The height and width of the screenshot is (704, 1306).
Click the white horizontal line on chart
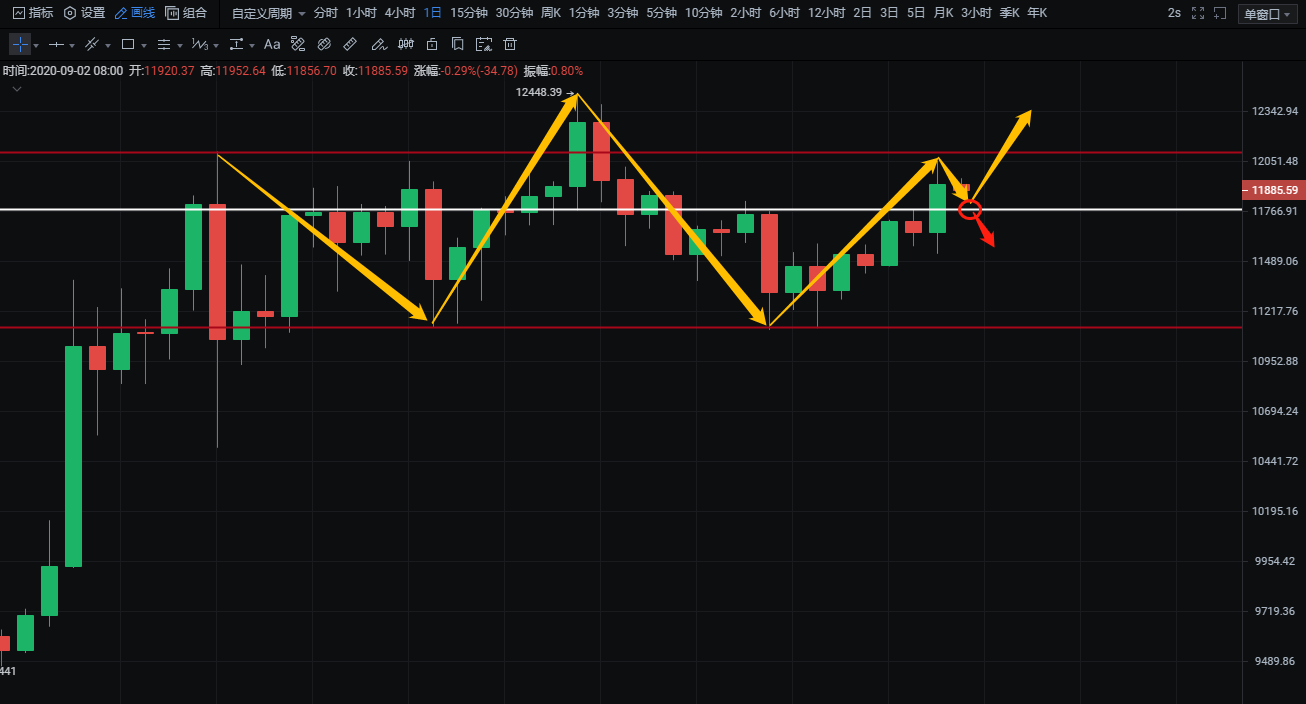pyautogui.click(x=600, y=210)
